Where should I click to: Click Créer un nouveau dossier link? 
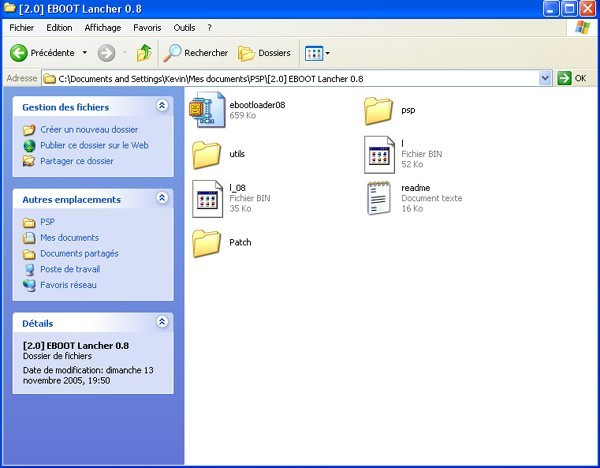tap(89, 130)
